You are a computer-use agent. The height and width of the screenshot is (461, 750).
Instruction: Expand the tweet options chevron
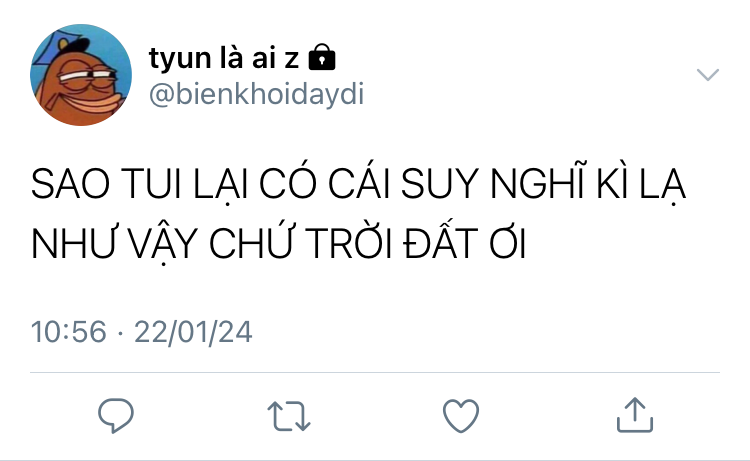coord(708,75)
